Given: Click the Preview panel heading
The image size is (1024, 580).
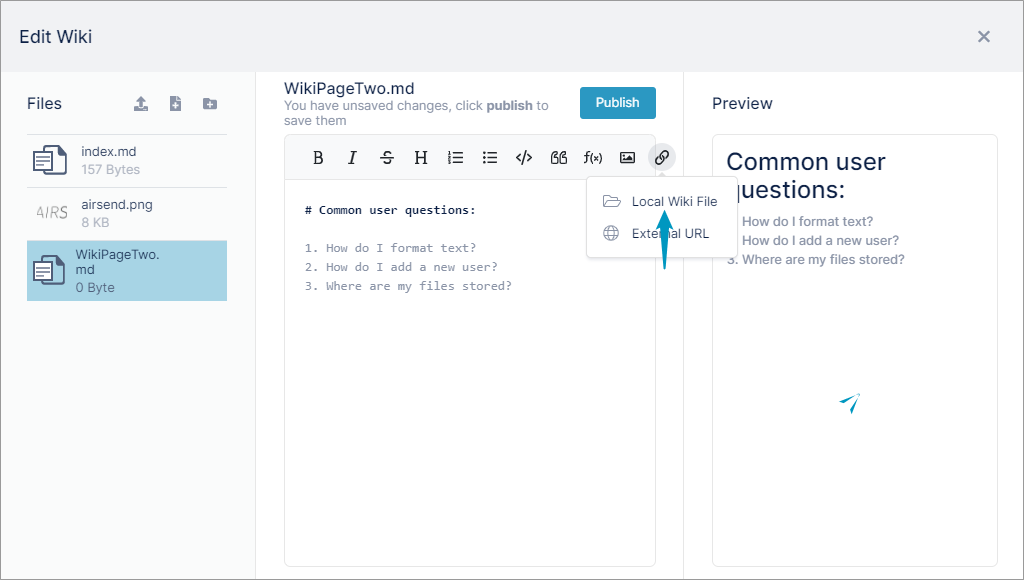Looking at the screenshot, I should tap(742, 104).
